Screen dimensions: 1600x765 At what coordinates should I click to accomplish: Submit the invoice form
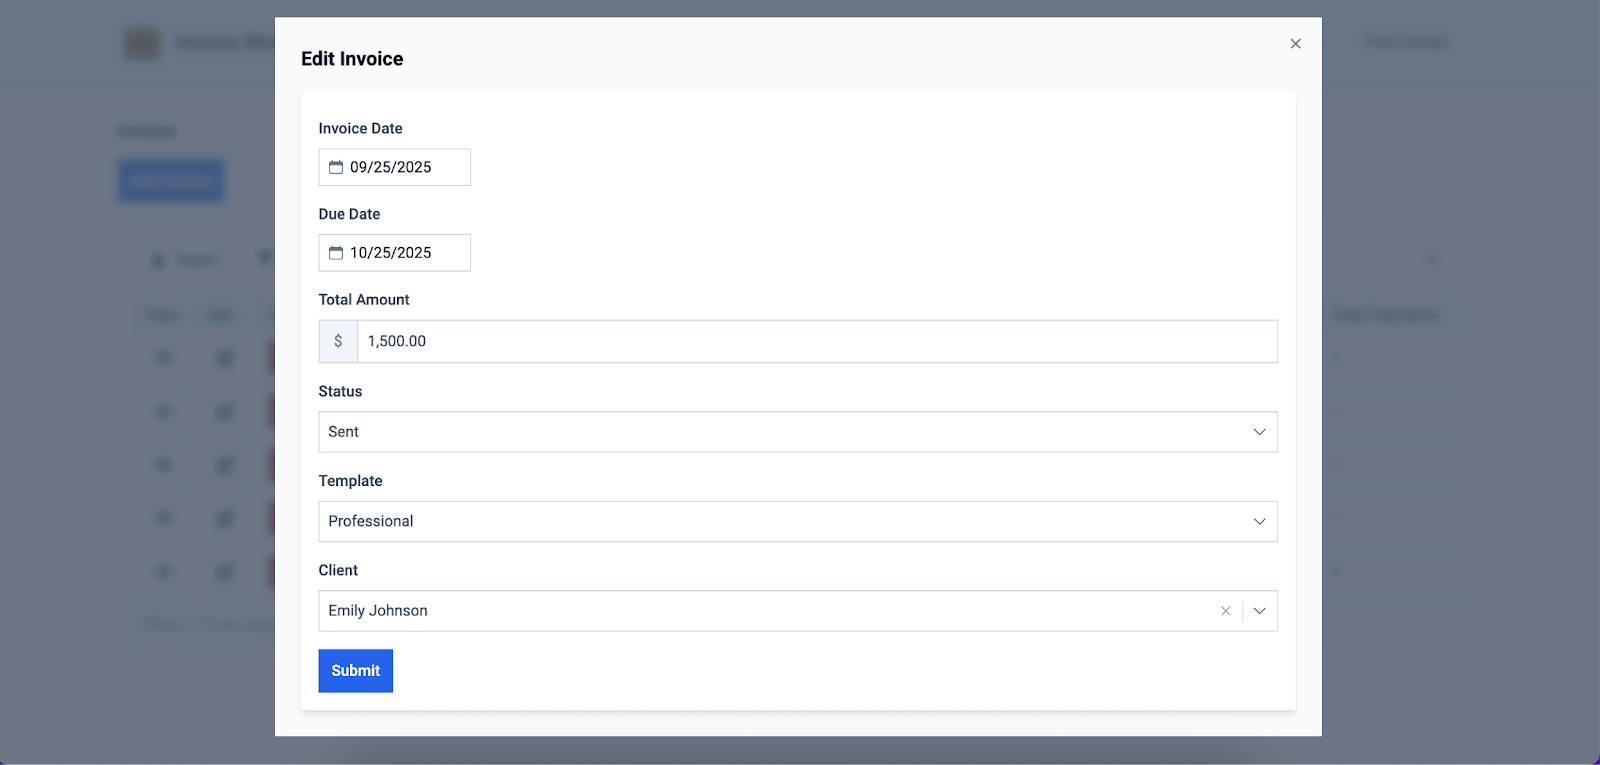(x=355, y=671)
